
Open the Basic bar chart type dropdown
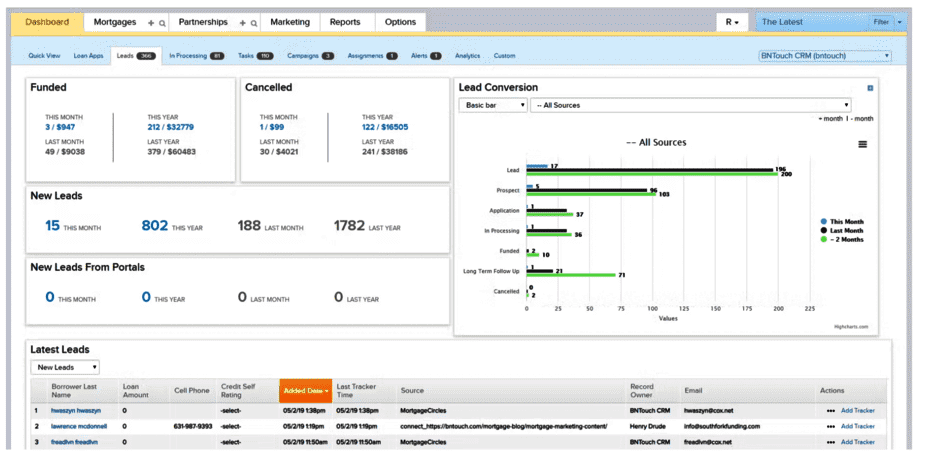pos(492,105)
